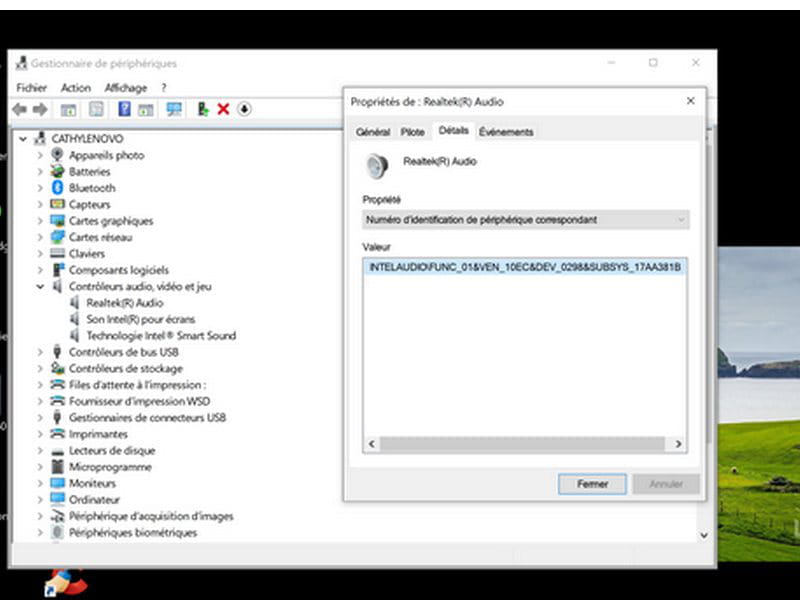
Task: Collapse Contrôleurs audio, vidéo et jeu
Action: tap(40, 286)
